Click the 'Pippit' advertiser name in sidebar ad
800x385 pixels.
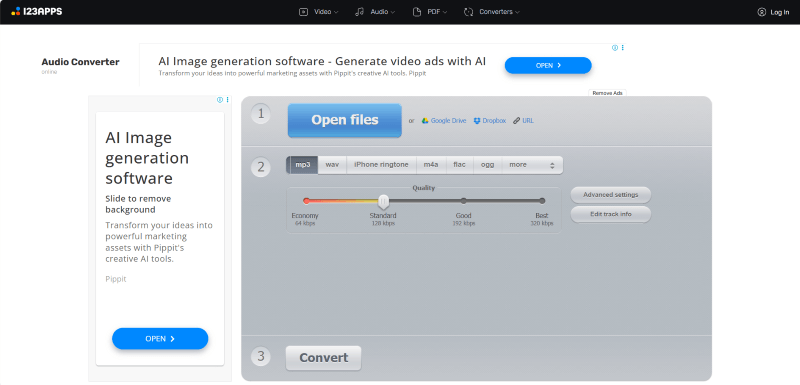pyautogui.click(x=116, y=279)
